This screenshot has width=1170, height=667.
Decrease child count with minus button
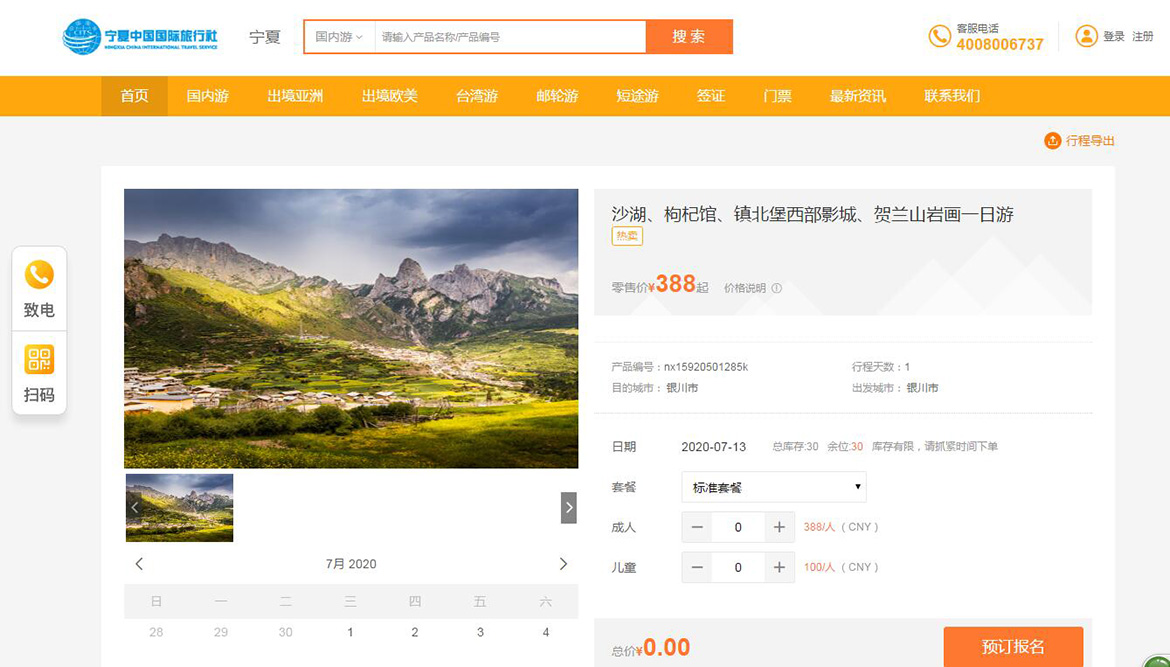coord(697,567)
